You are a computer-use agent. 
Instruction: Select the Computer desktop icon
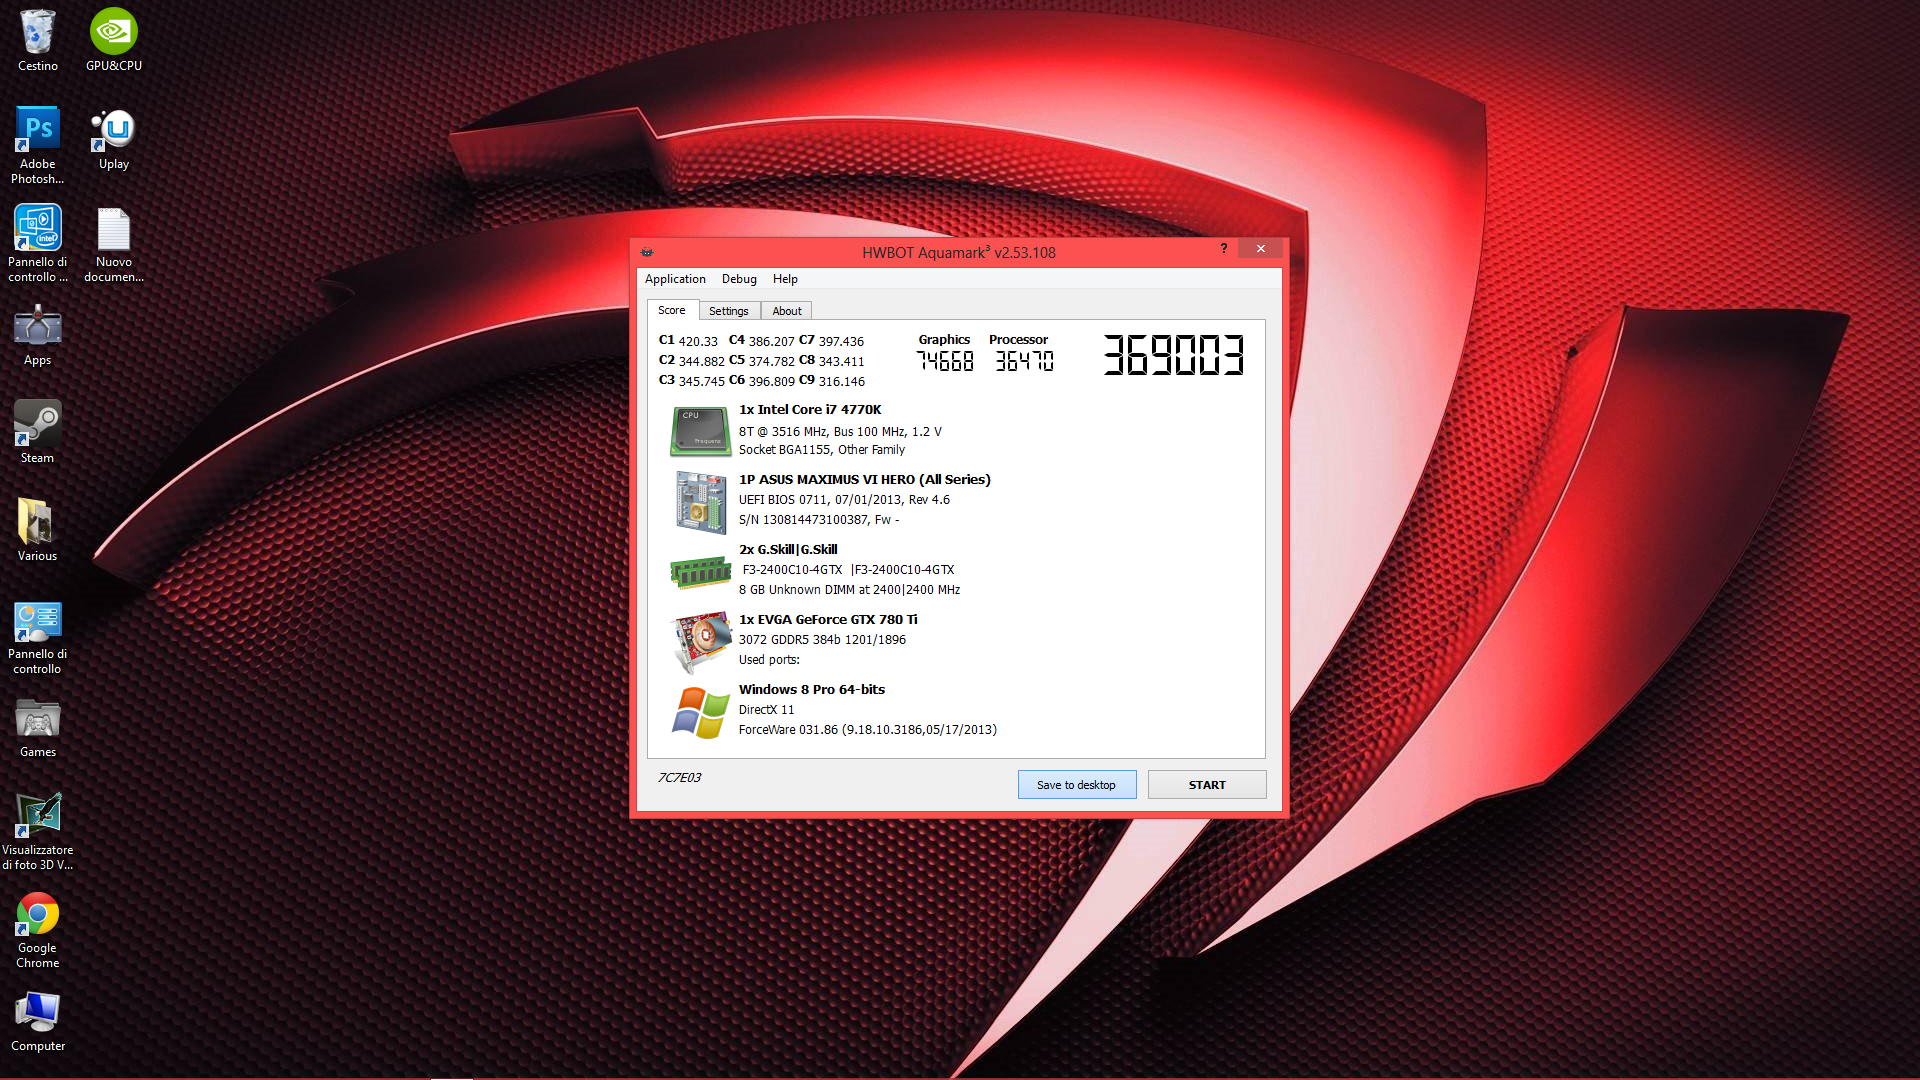click(x=37, y=1021)
